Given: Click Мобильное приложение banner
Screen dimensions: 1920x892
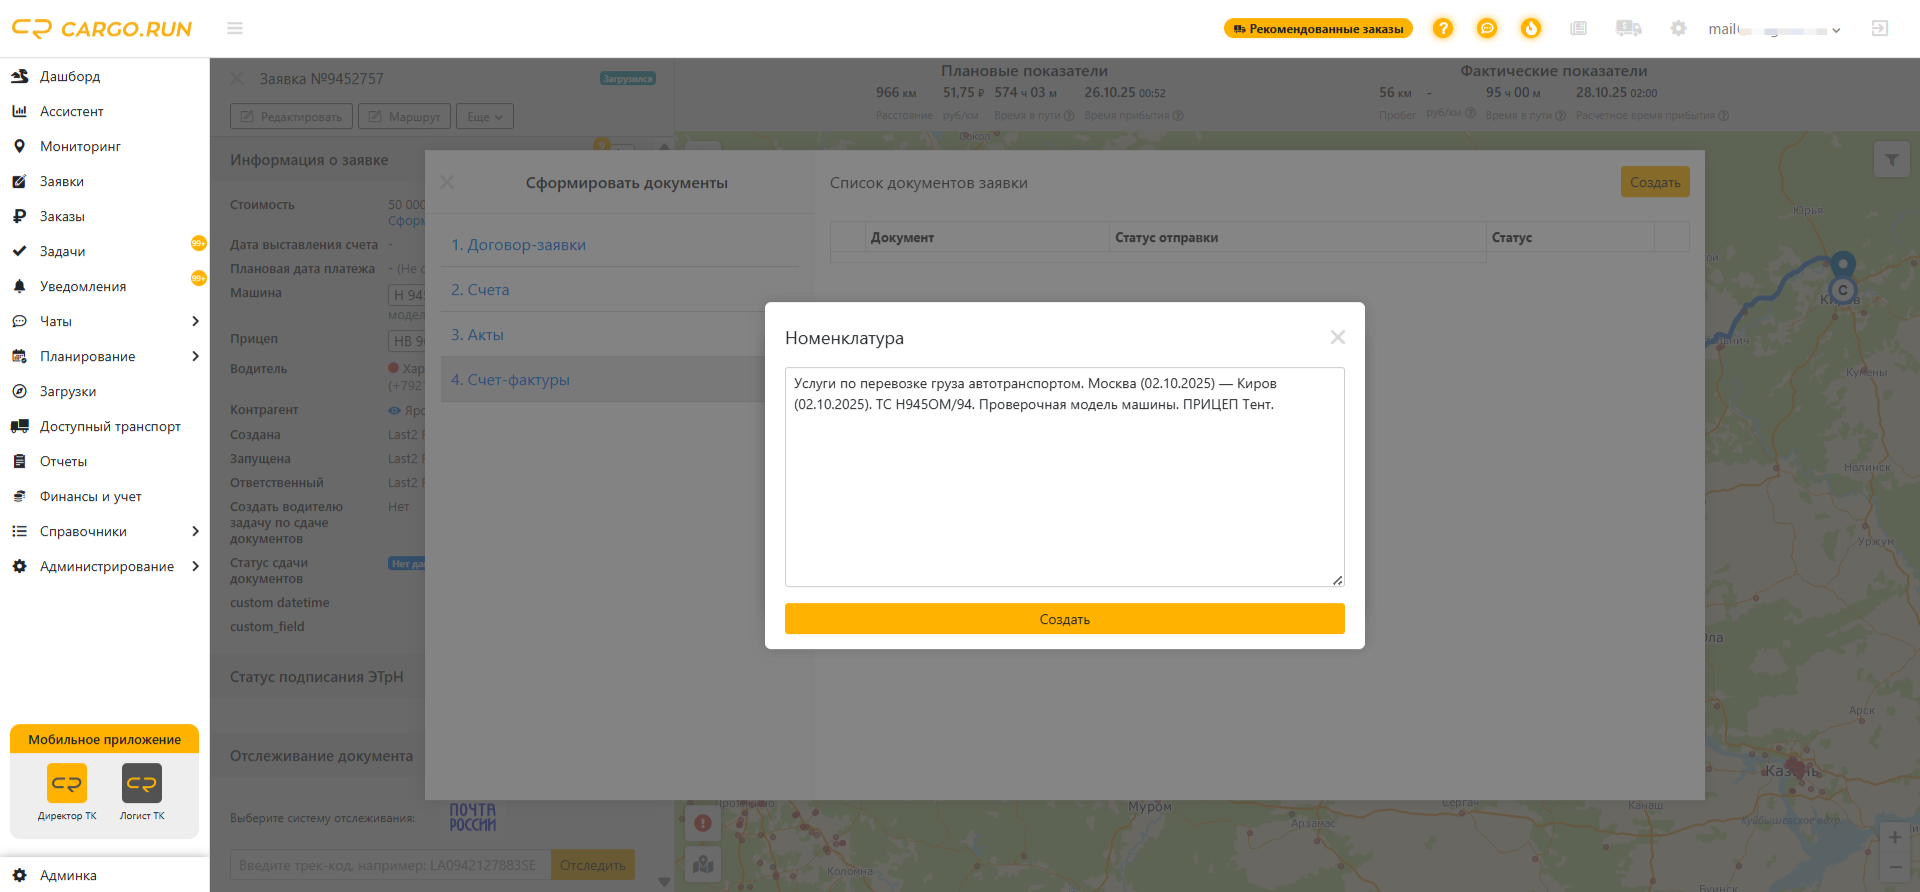Looking at the screenshot, I should click(x=104, y=739).
